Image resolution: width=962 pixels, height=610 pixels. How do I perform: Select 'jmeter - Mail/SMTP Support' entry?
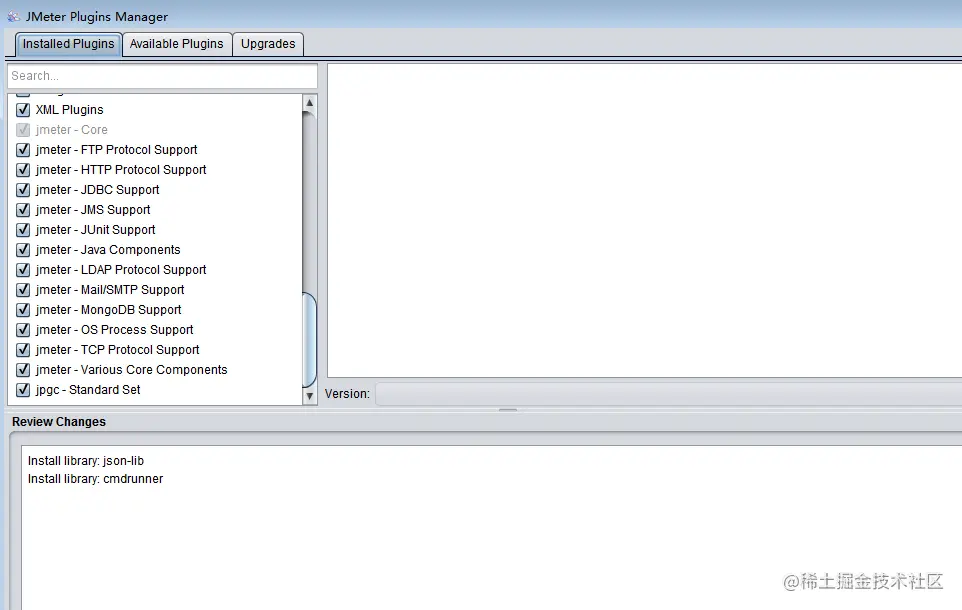(x=110, y=290)
